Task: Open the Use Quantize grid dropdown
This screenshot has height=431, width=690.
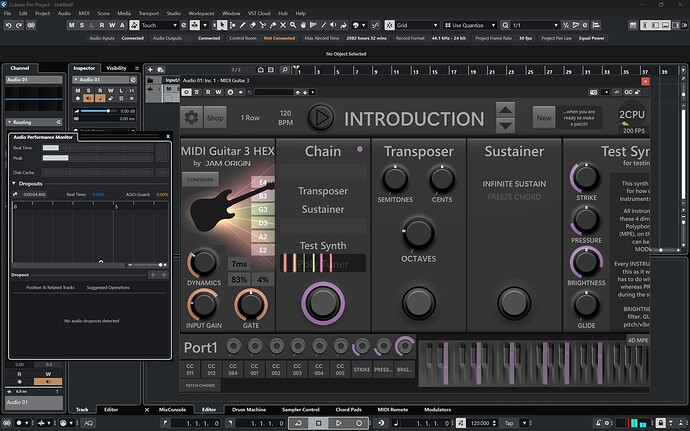Action: pos(470,26)
